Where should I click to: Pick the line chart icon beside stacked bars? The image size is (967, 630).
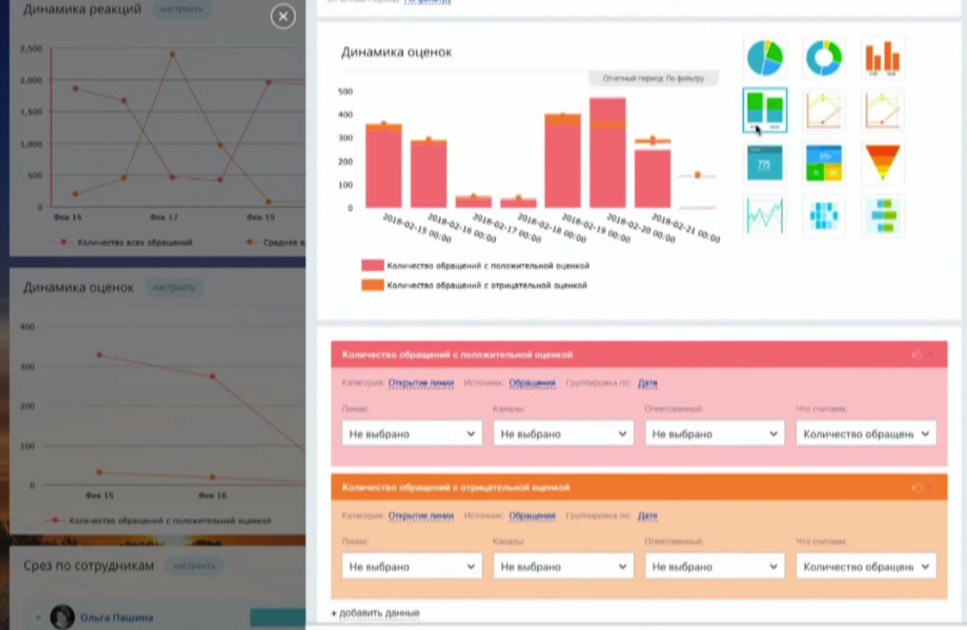pyautogui.click(x=823, y=110)
